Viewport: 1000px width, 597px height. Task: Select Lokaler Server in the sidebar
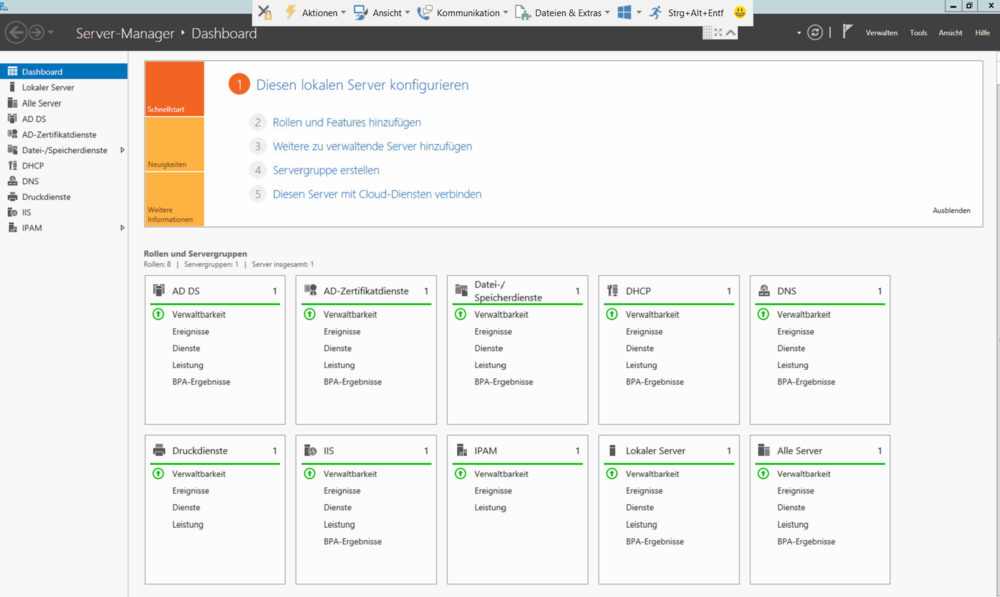[48, 88]
